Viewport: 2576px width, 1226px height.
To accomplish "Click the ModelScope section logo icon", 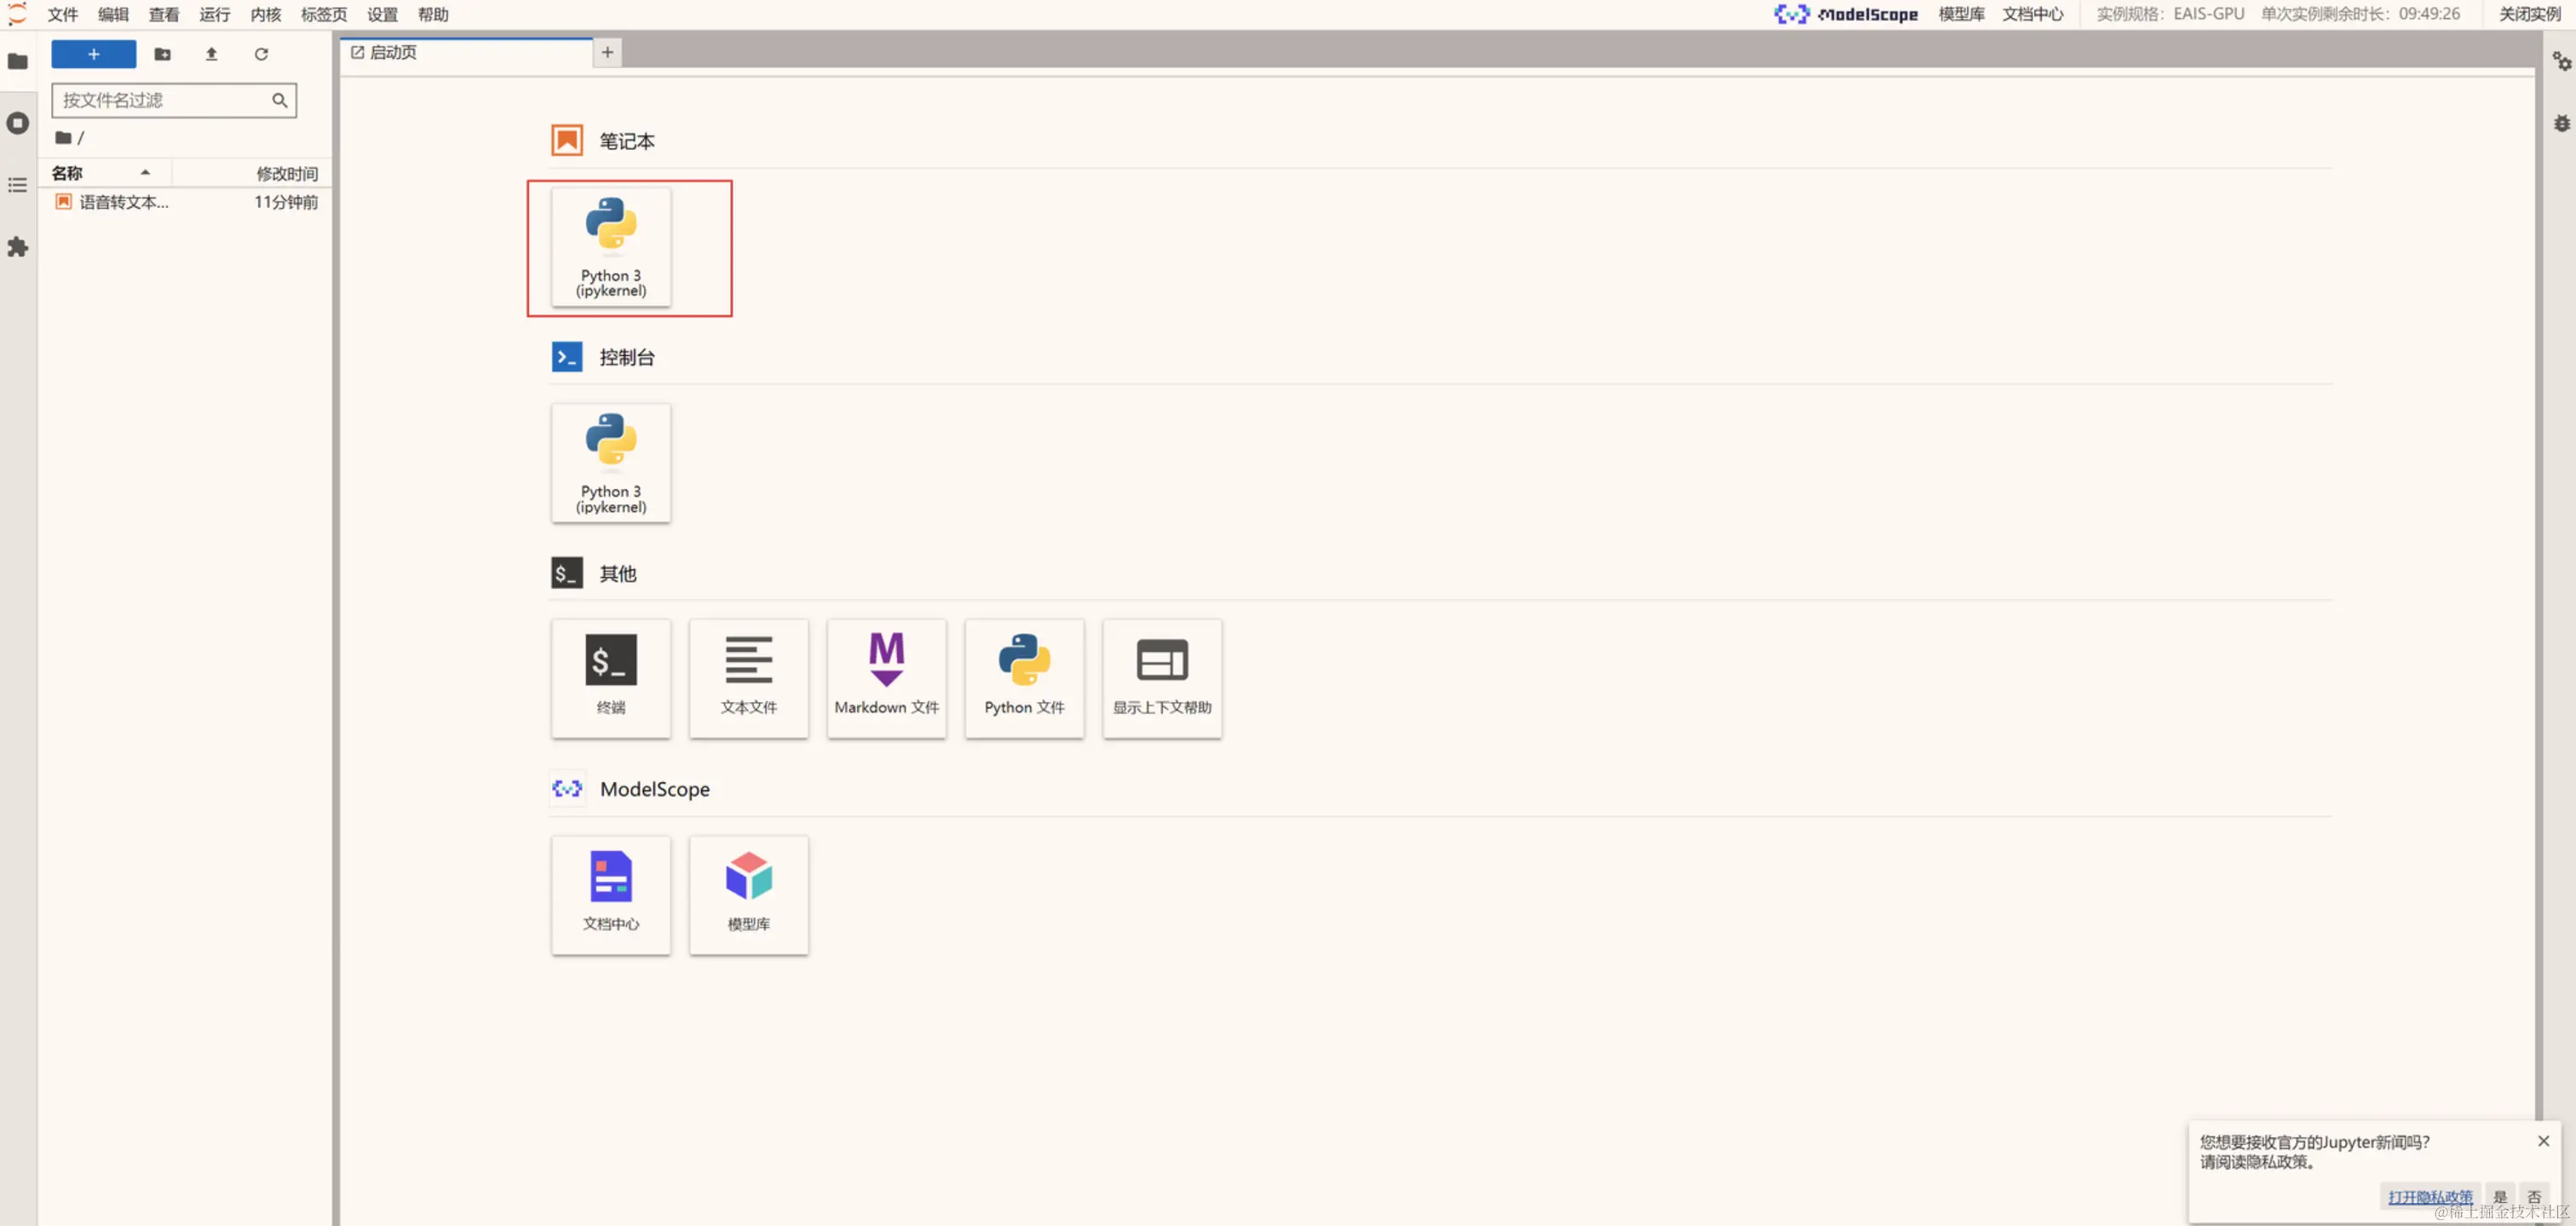I will (x=567, y=789).
